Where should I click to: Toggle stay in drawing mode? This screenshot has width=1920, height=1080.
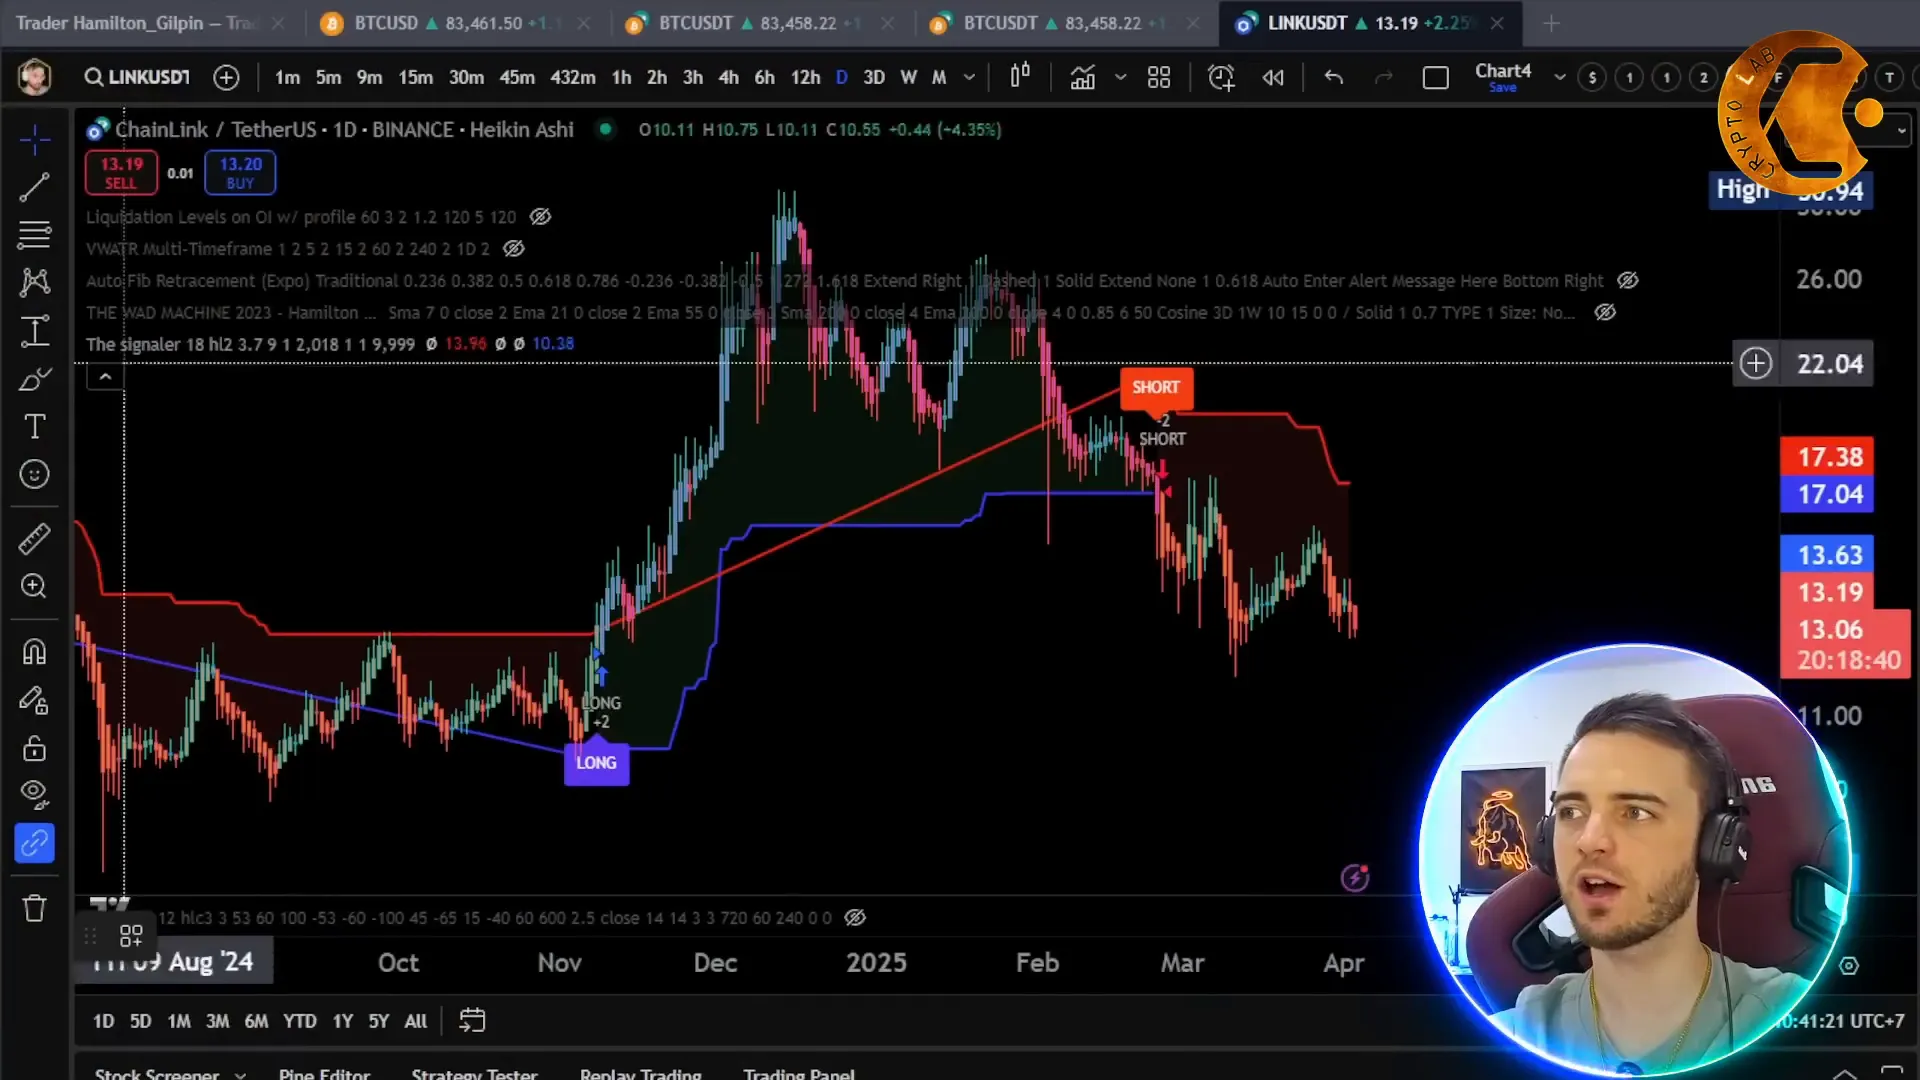34,700
